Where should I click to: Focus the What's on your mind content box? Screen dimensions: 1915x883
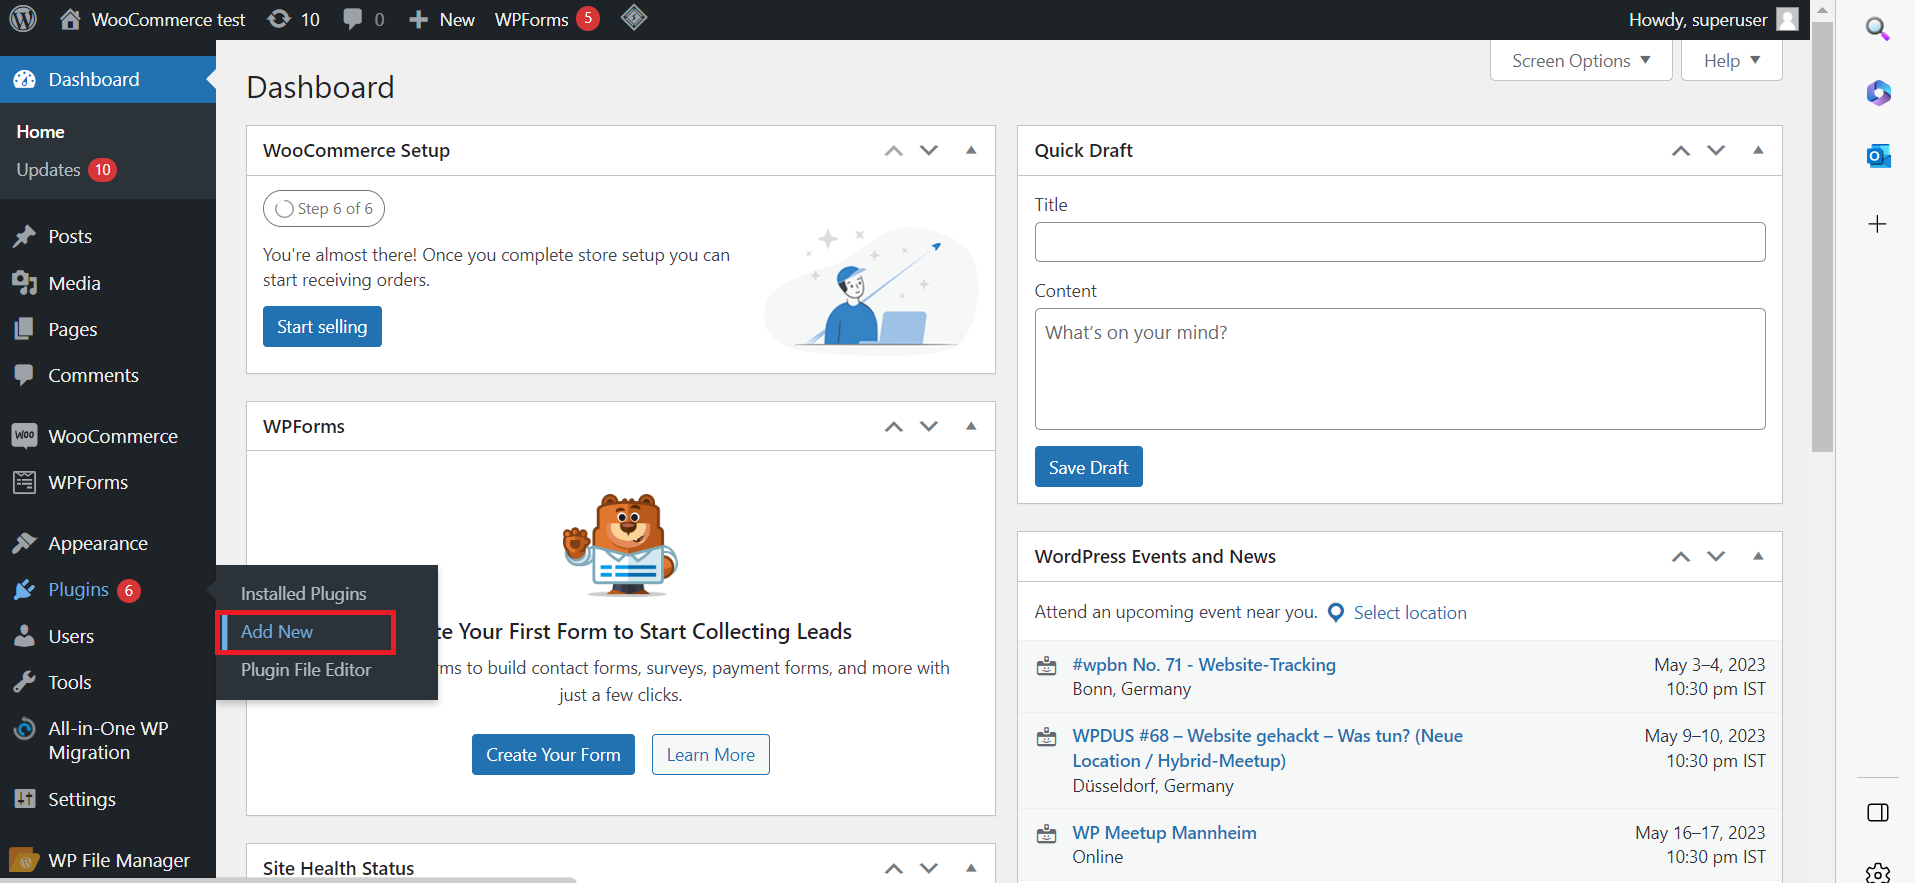pos(1400,369)
